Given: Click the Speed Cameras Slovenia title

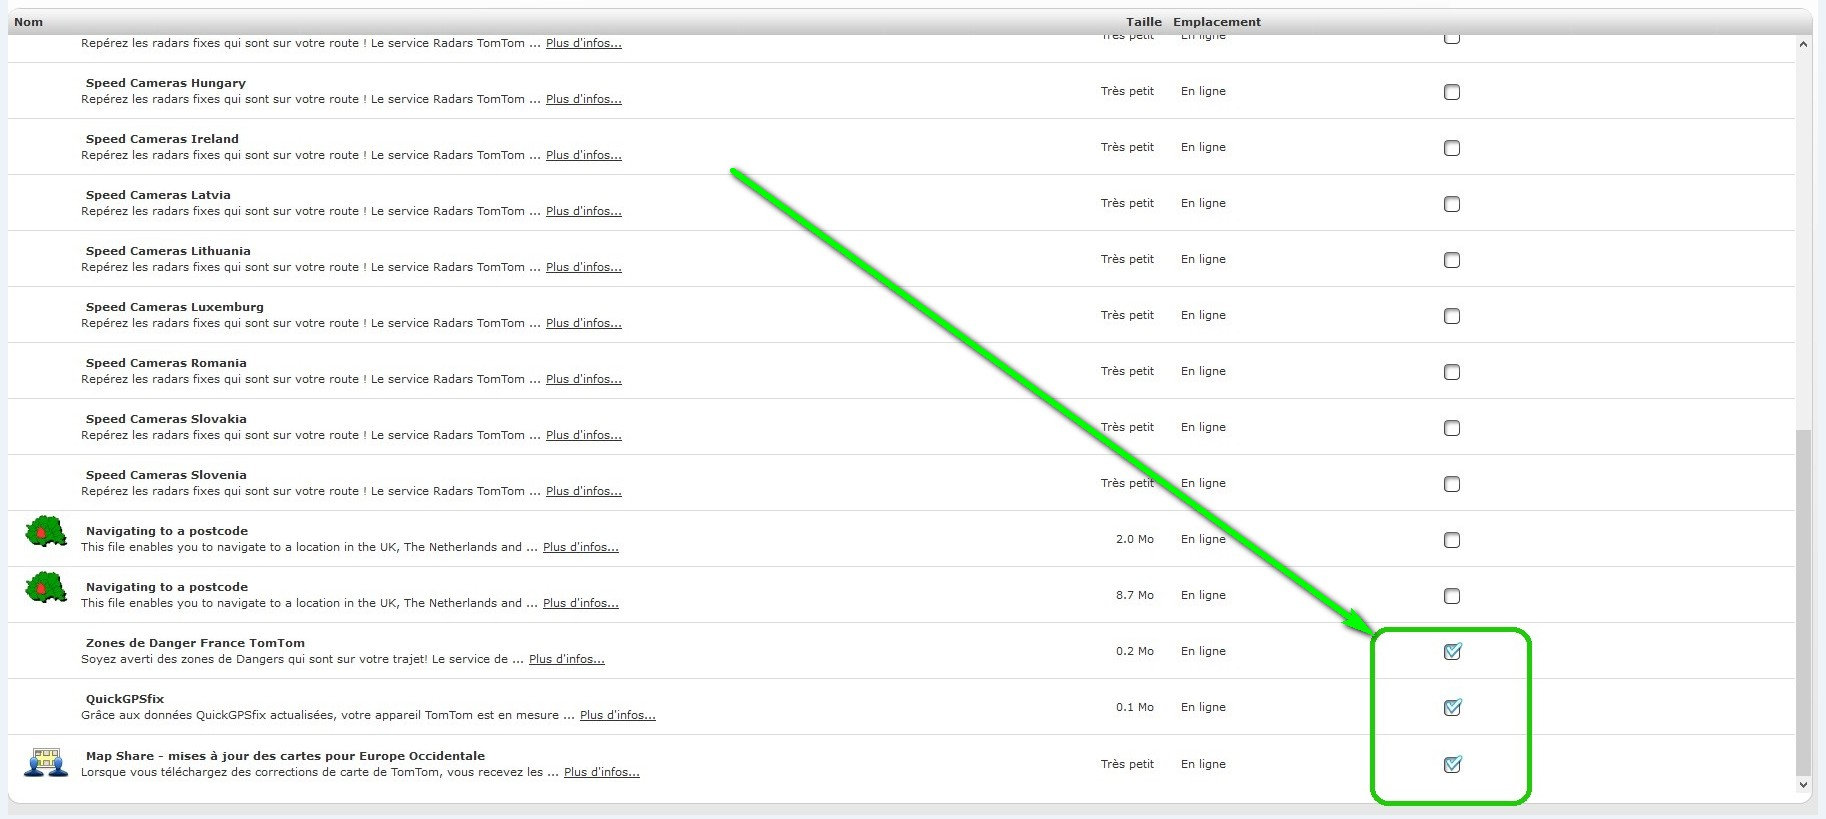Looking at the screenshot, I should coord(166,475).
